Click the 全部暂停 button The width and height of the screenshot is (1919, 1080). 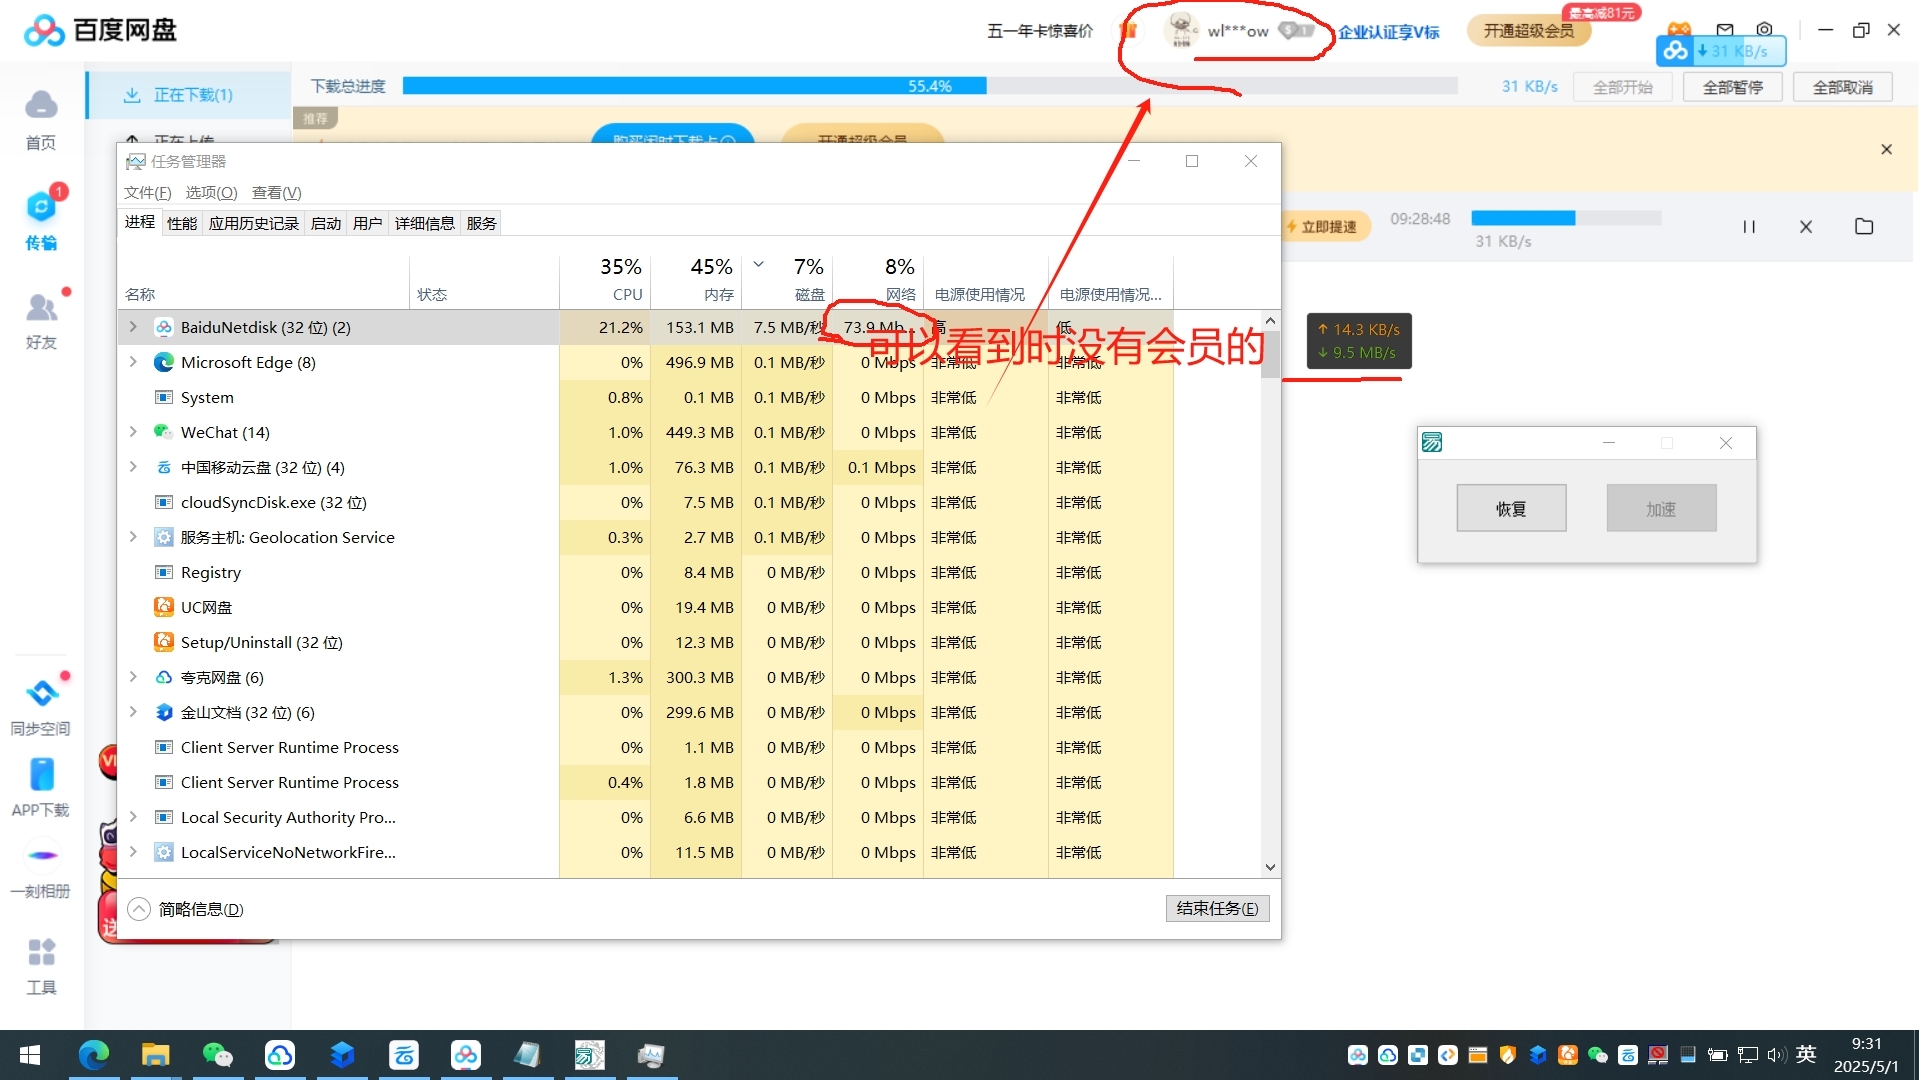click(1733, 87)
